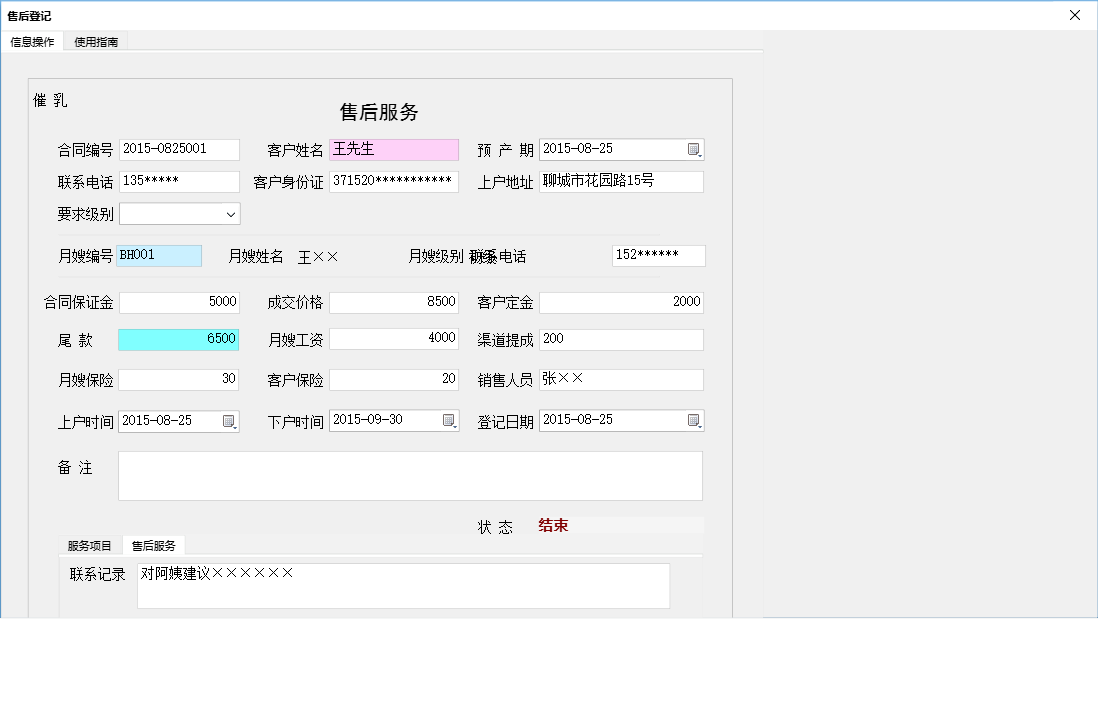Click the 上户地址 address field

click(620, 181)
